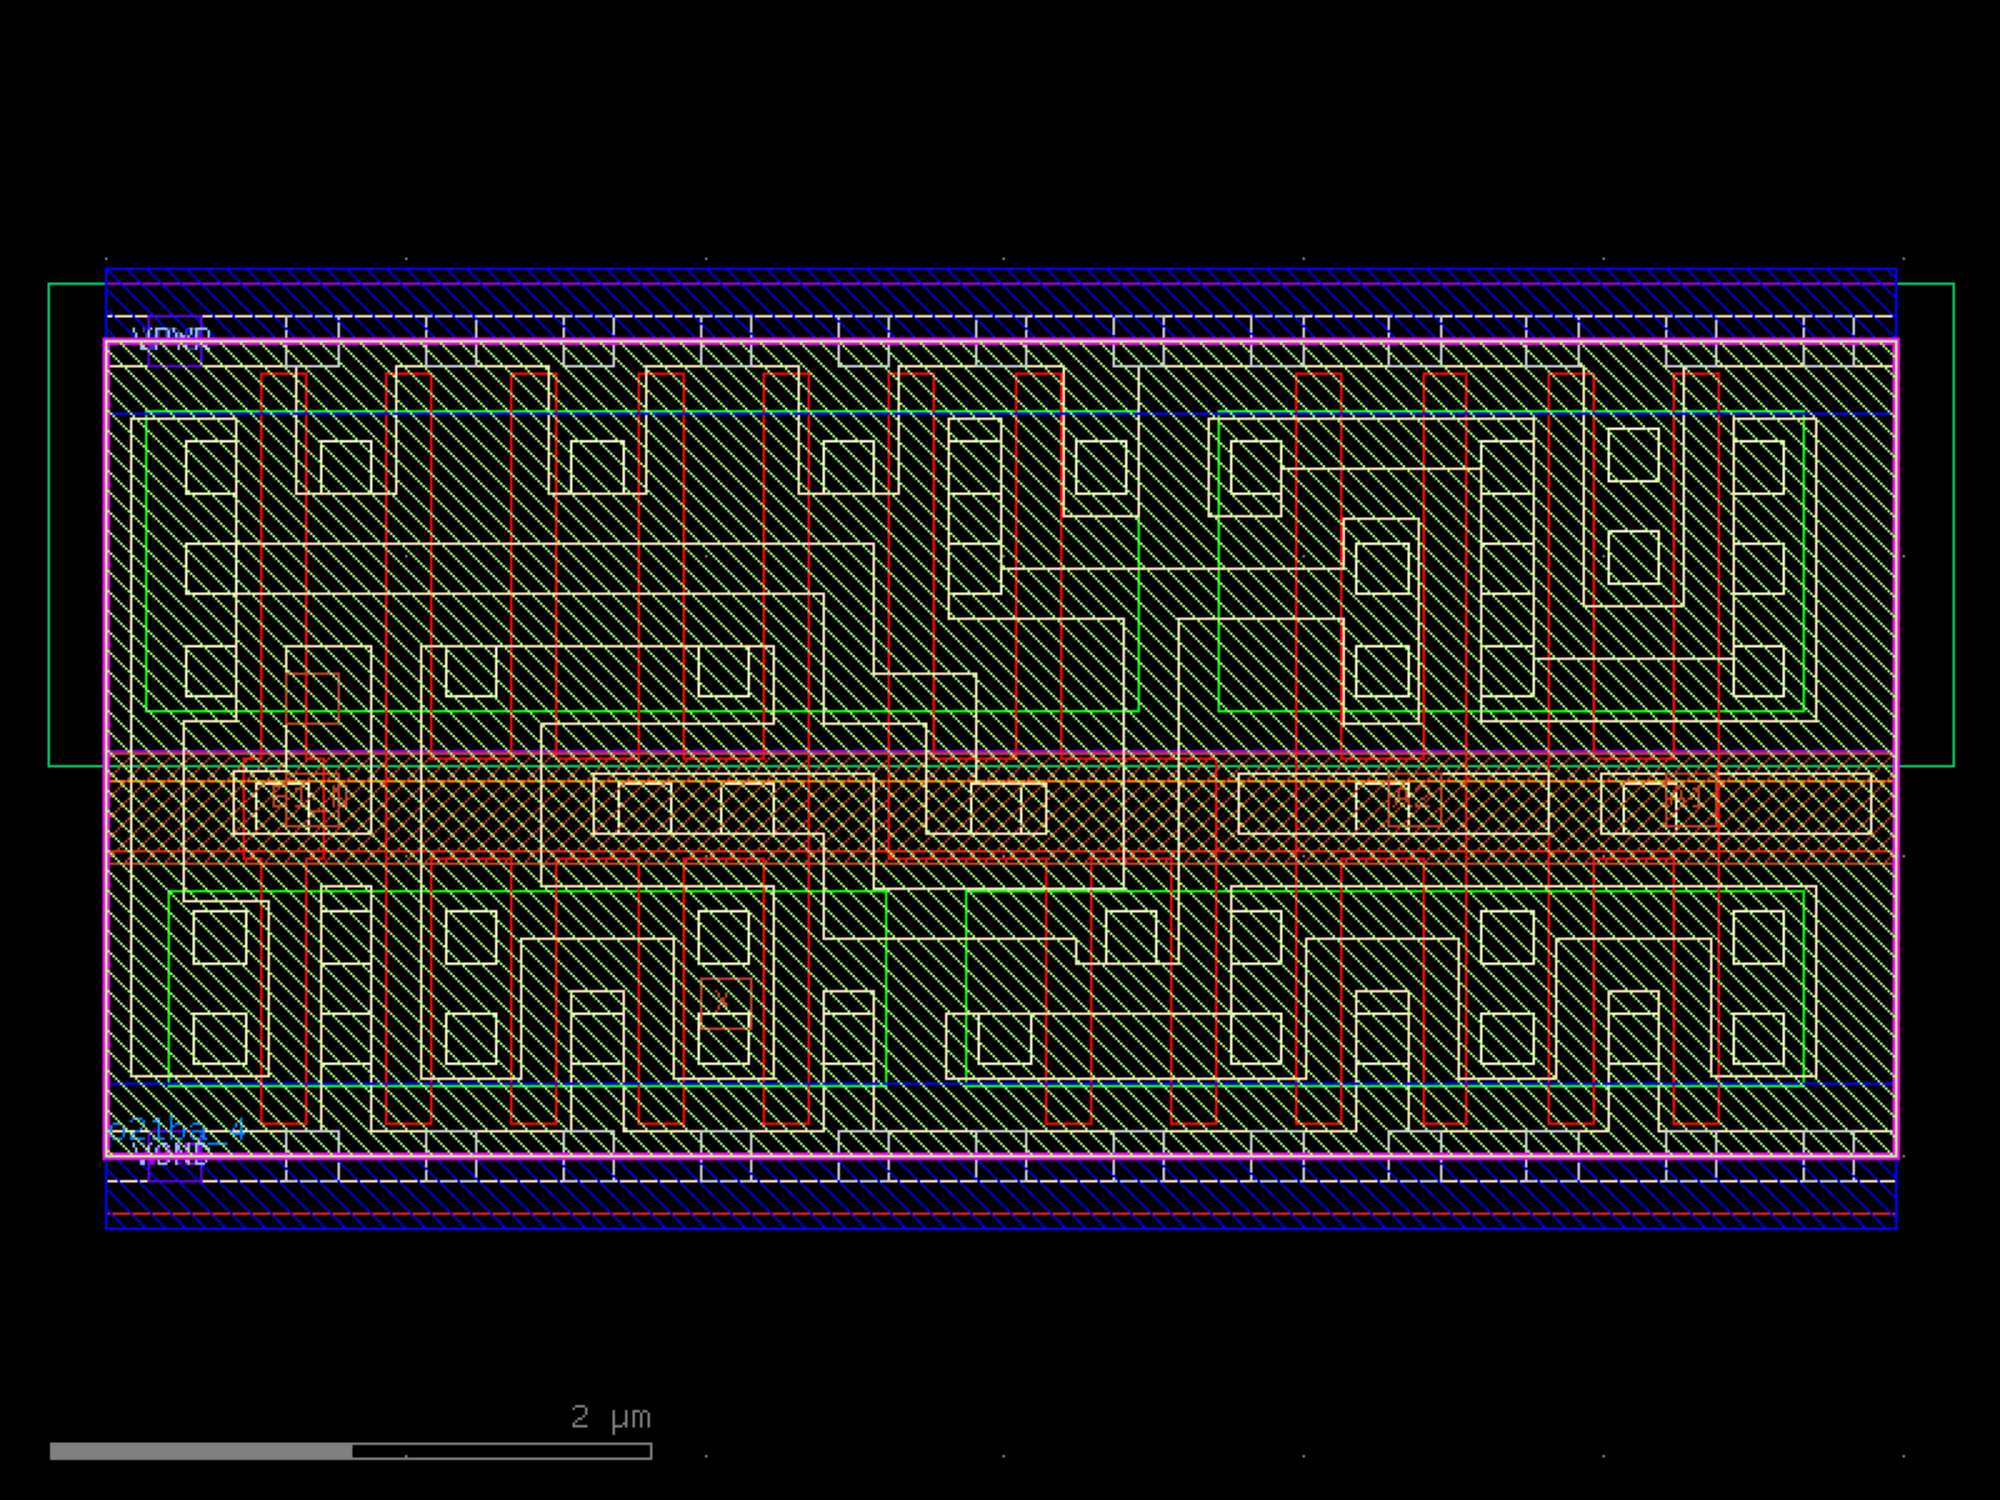This screenshot has height=1500, width=2000.
Task: Click the A2 pin label
Action: point(1414,800)
